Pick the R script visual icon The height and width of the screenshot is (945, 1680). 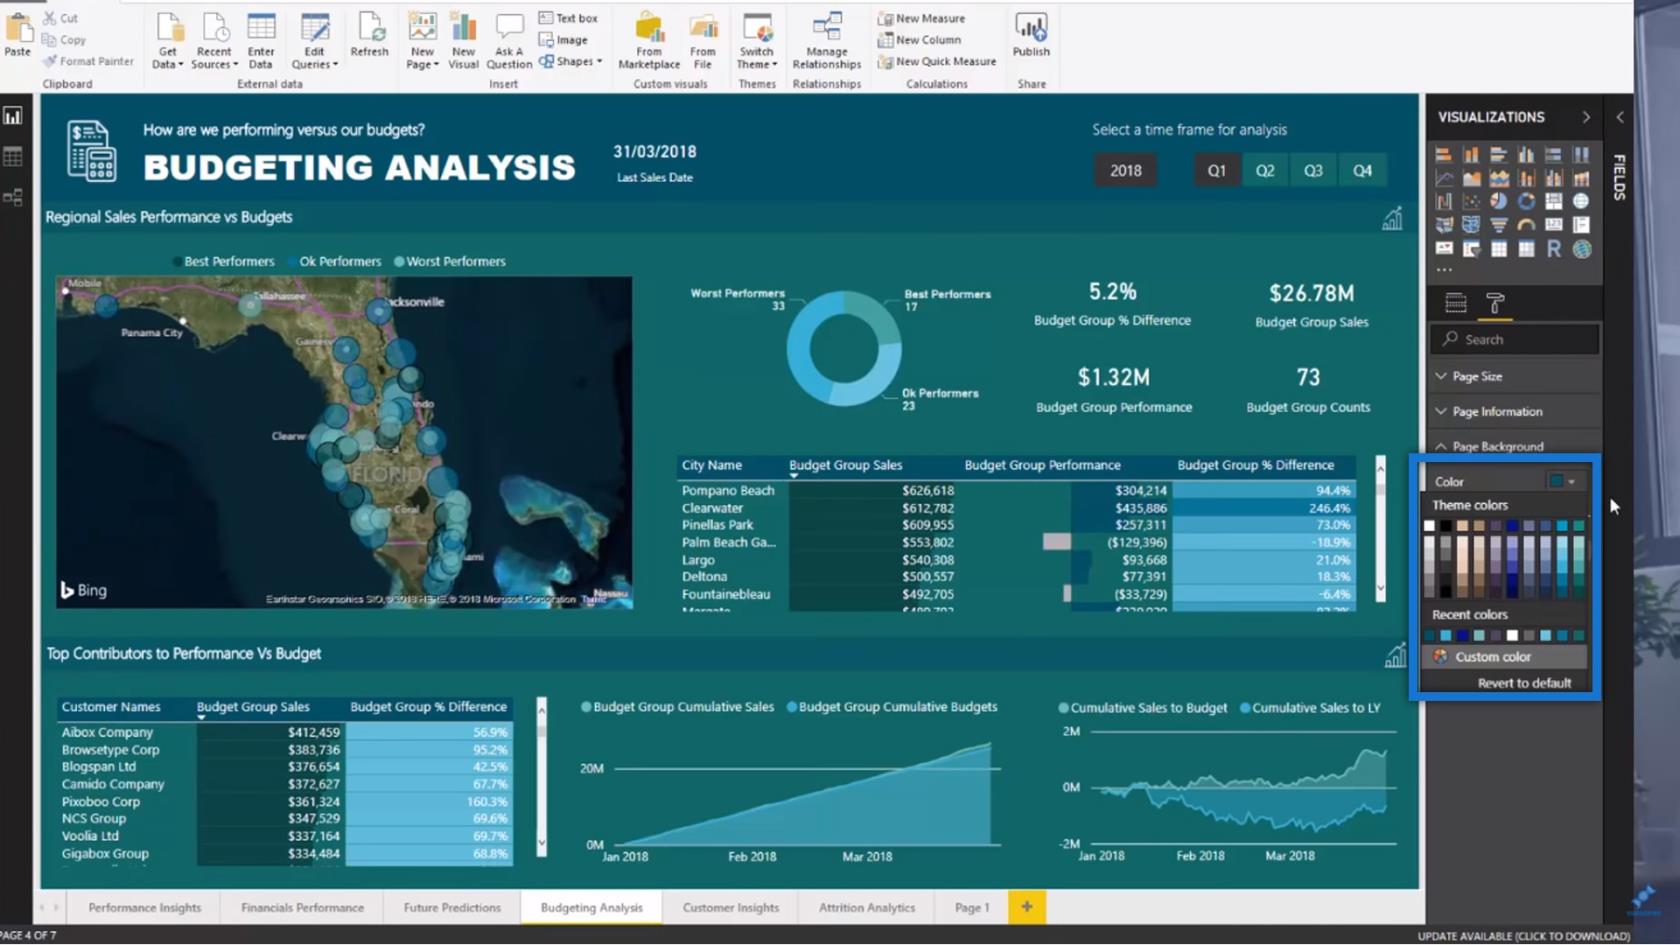point(1553,249)
